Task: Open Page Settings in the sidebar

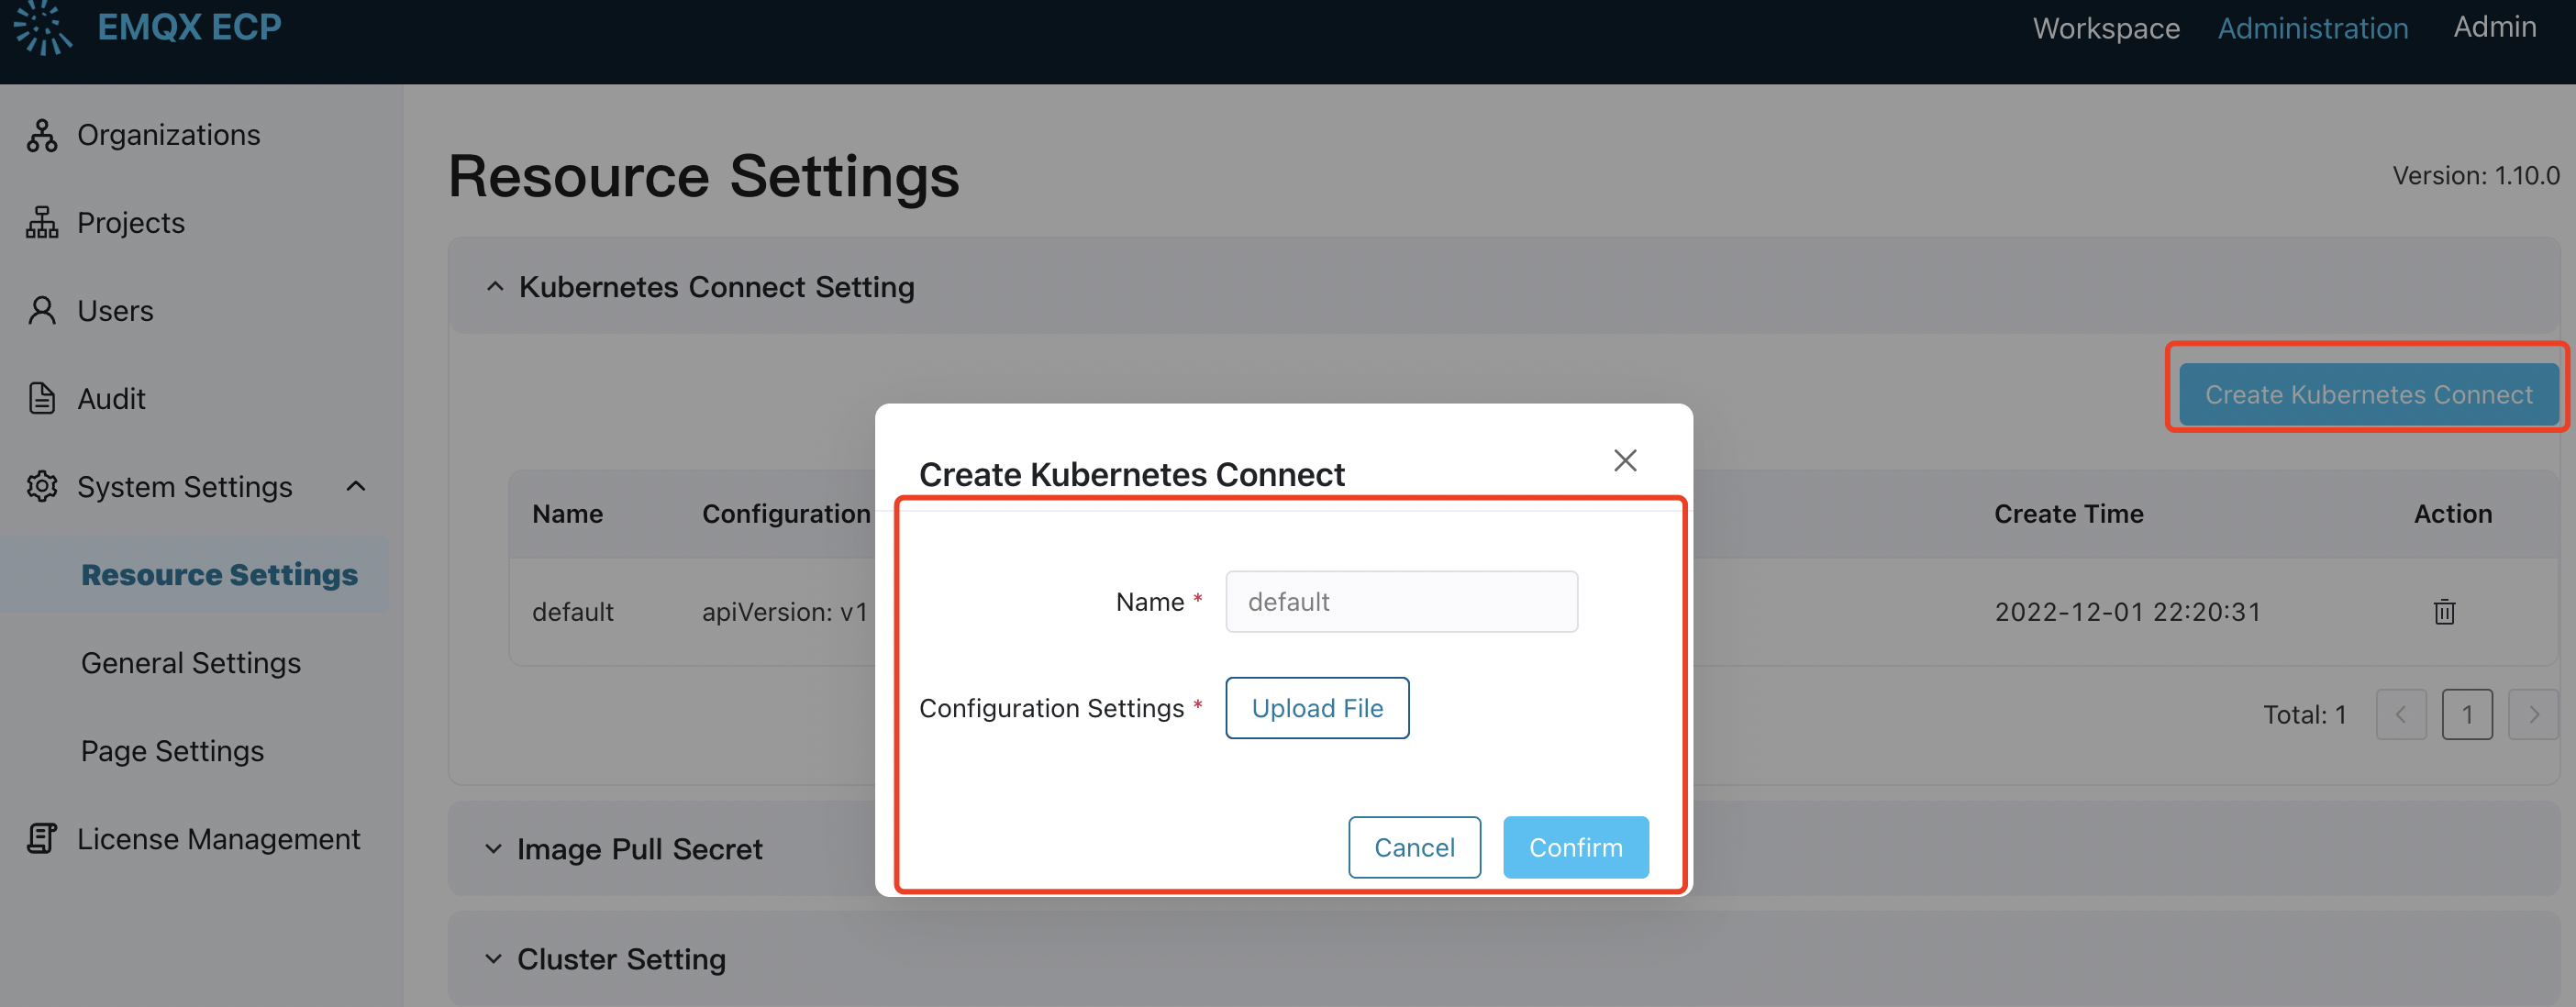Action: tap(172, 751)
